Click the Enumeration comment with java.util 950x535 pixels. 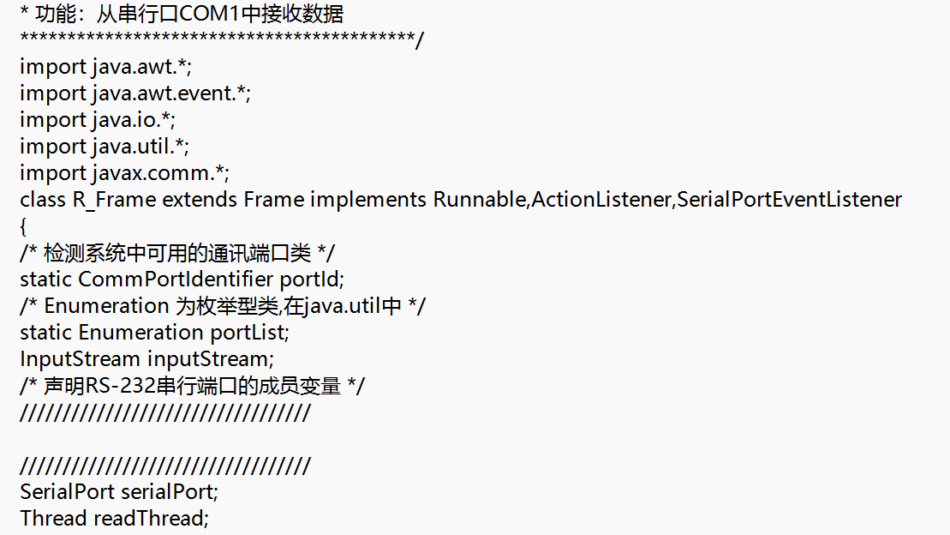[222, 306]
